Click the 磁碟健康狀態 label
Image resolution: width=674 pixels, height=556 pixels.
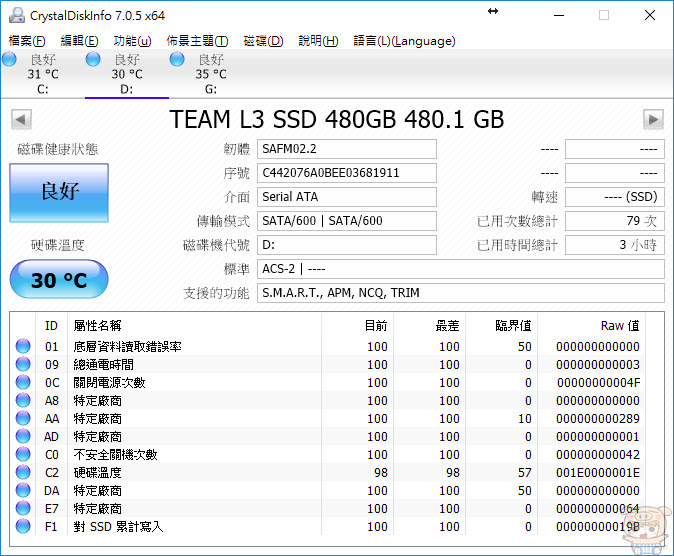pos(58,149)
